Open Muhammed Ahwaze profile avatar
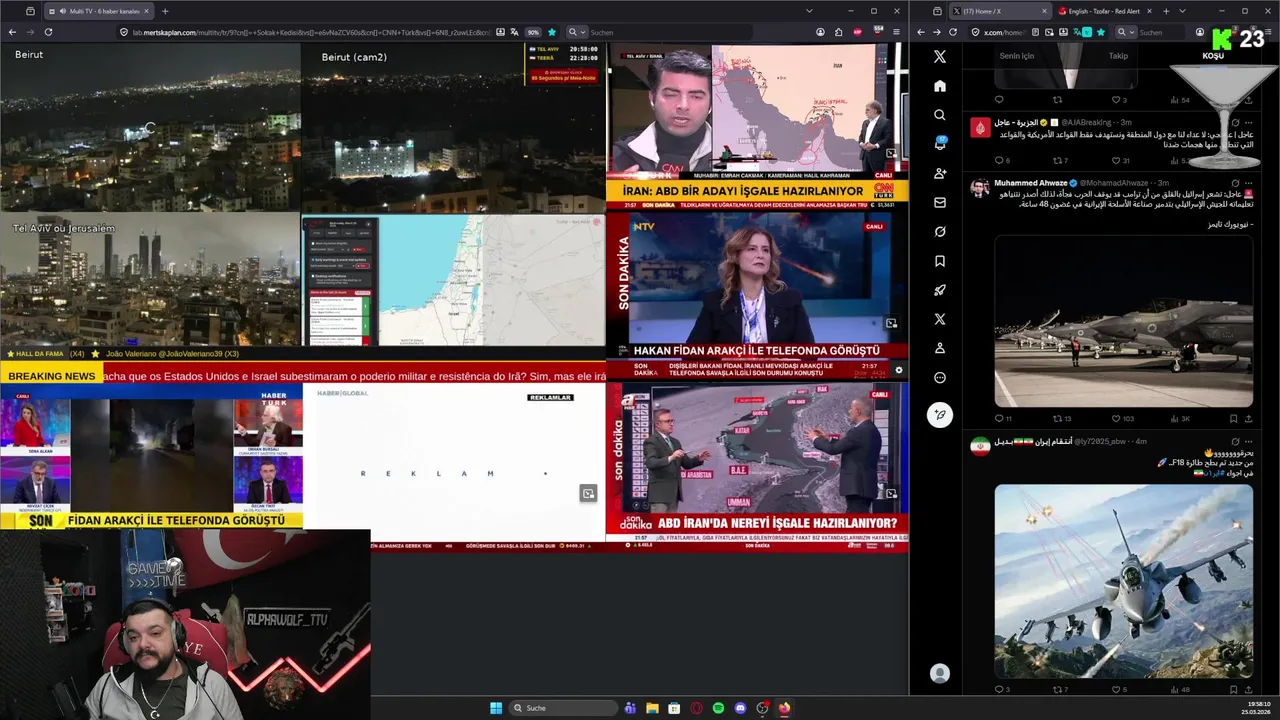The width and height of the screenshot is (1280, 720). tap(980, 188)
